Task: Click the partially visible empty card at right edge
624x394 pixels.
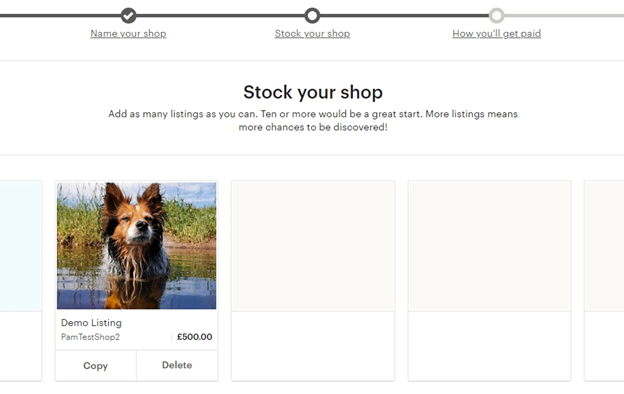Action: pos(604,281)
